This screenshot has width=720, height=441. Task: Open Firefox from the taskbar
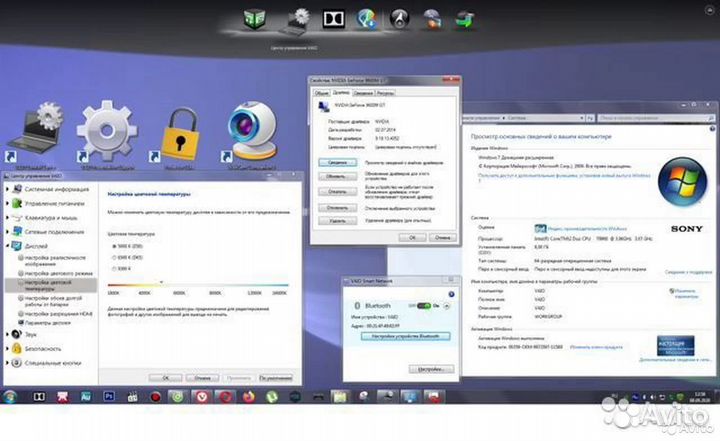(x=248, y=396)
